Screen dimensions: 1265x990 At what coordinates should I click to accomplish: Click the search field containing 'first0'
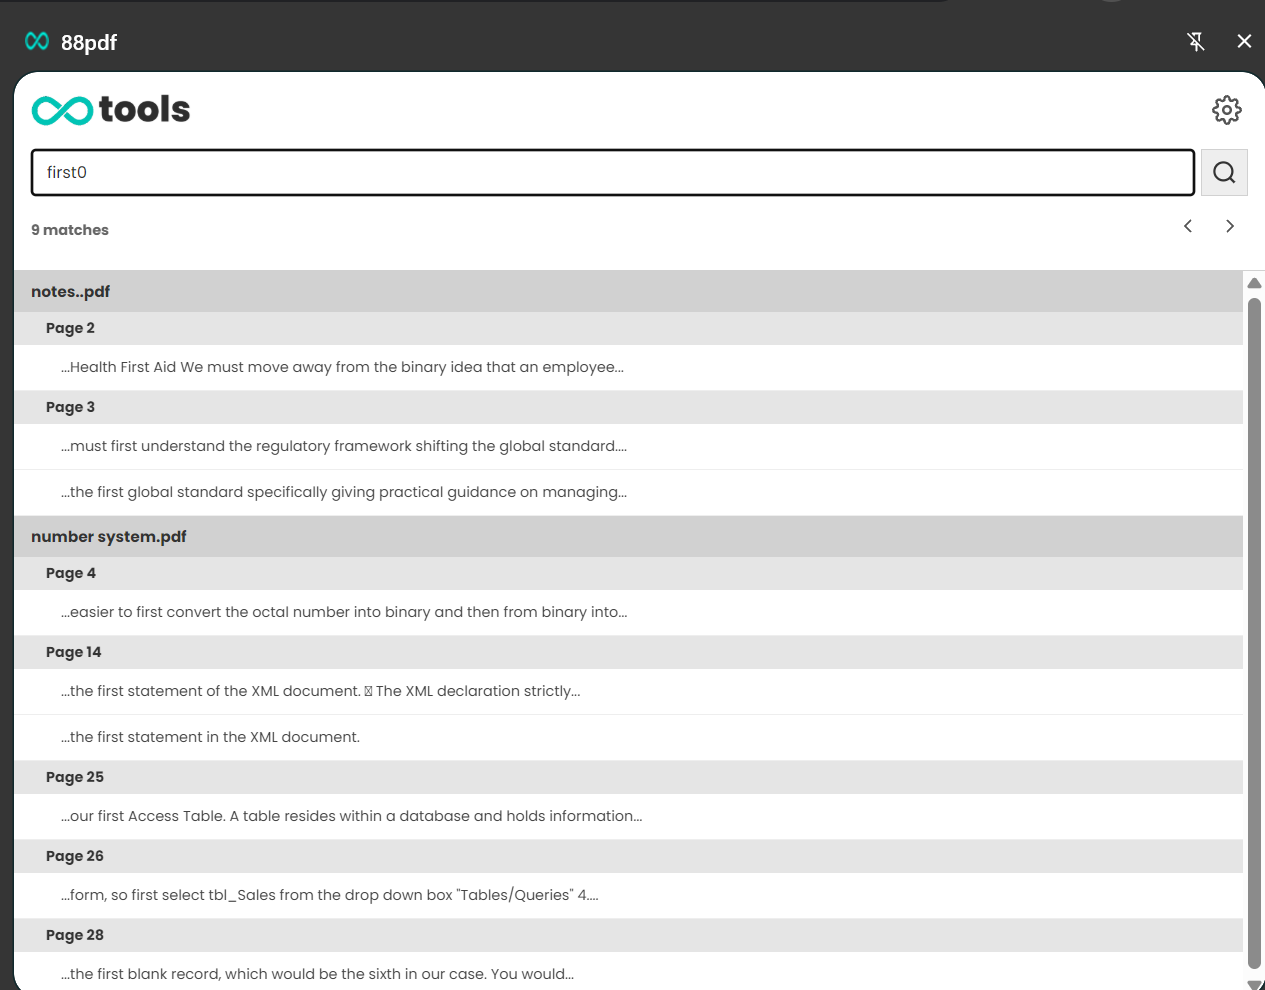[x=612, y=173]
